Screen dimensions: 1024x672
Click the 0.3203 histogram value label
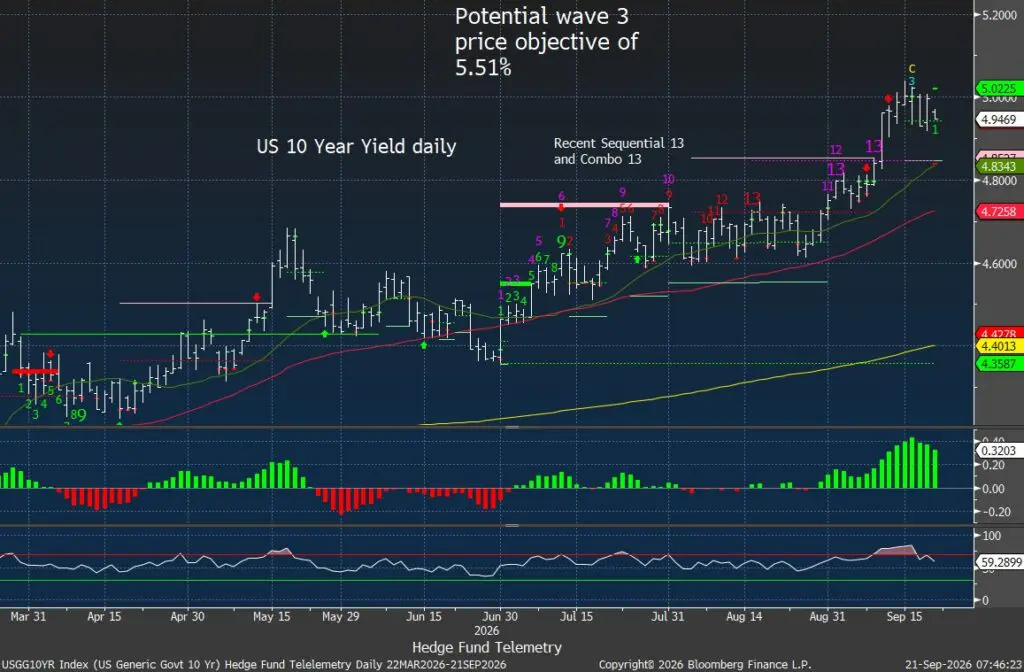click(999, 450)
